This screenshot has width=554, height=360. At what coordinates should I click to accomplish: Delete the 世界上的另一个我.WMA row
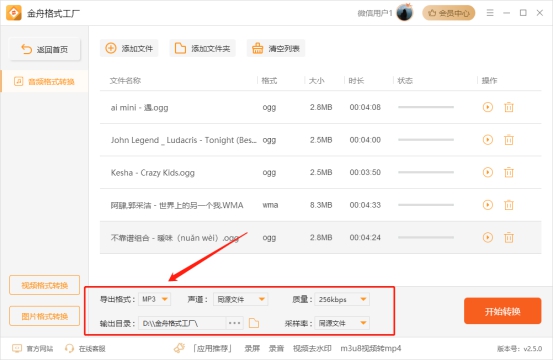[509, 205]
